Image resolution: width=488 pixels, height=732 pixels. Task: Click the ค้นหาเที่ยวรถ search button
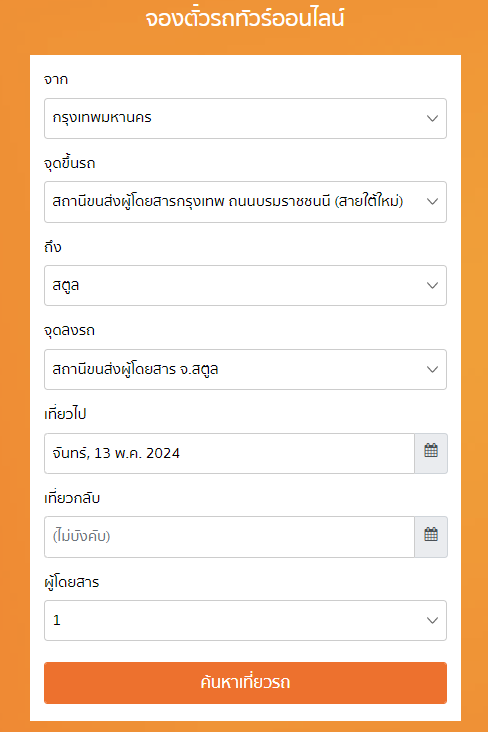pos(245,683)
